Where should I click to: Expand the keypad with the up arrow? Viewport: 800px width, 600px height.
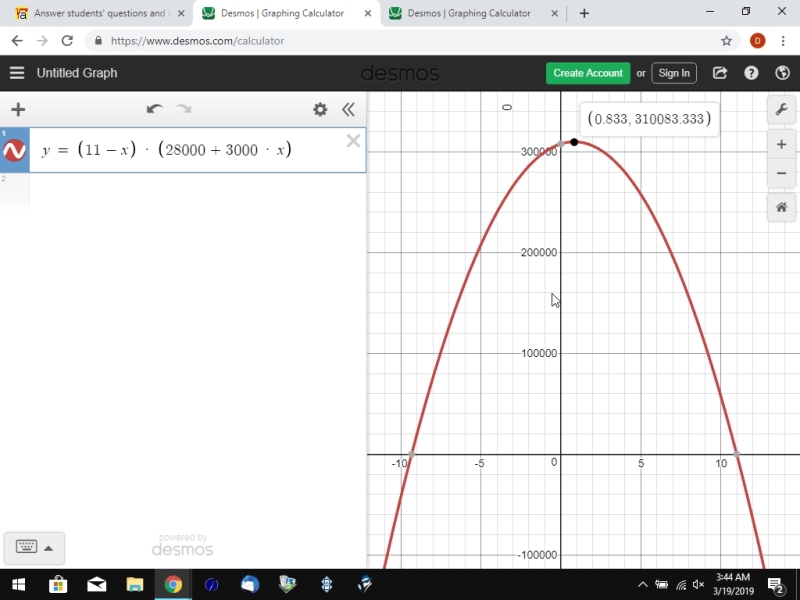click(x=48, y=548)
